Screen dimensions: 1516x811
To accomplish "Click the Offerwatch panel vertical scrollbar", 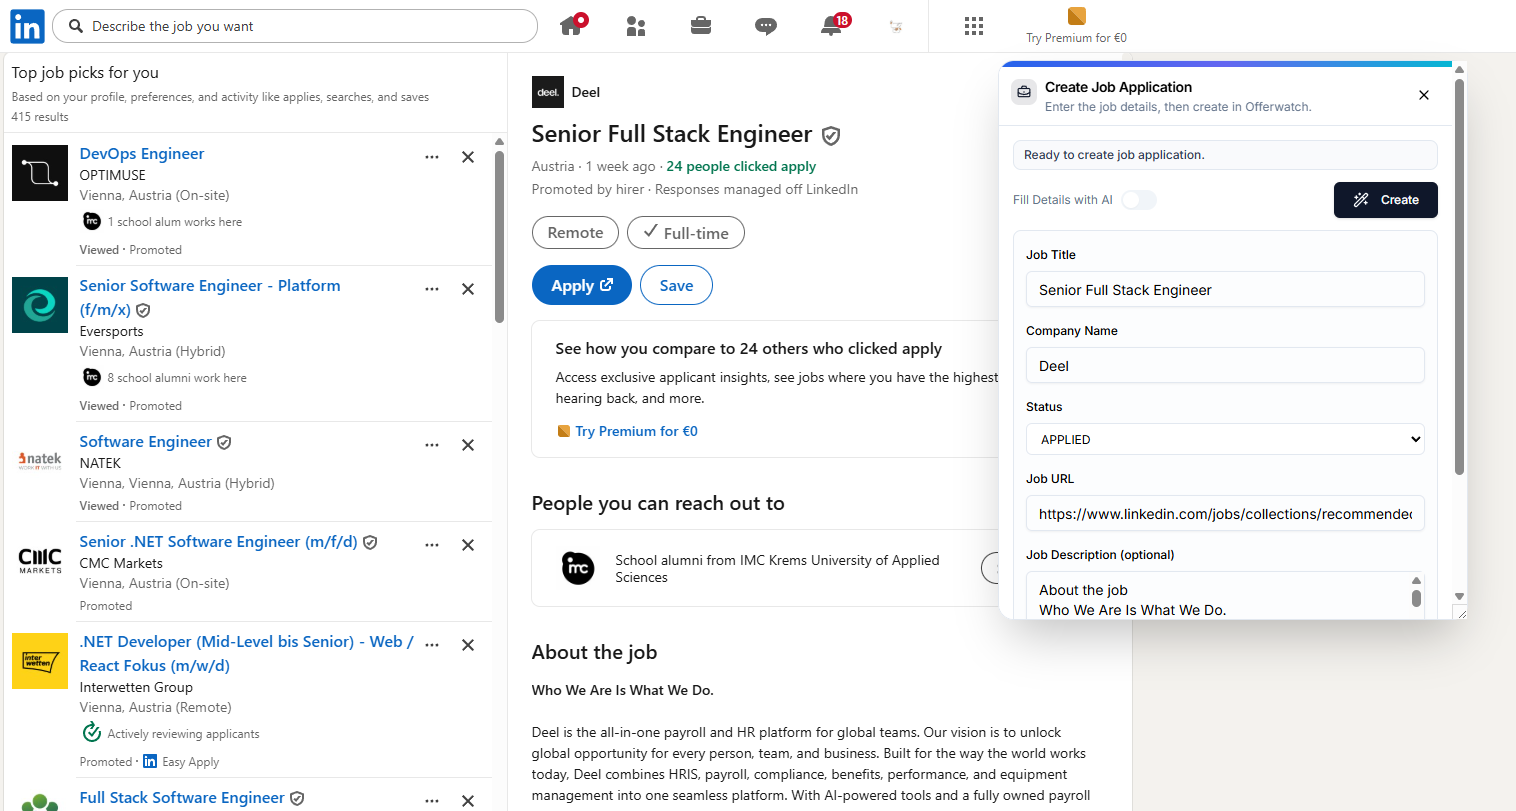I will [x=1459, y=275].
